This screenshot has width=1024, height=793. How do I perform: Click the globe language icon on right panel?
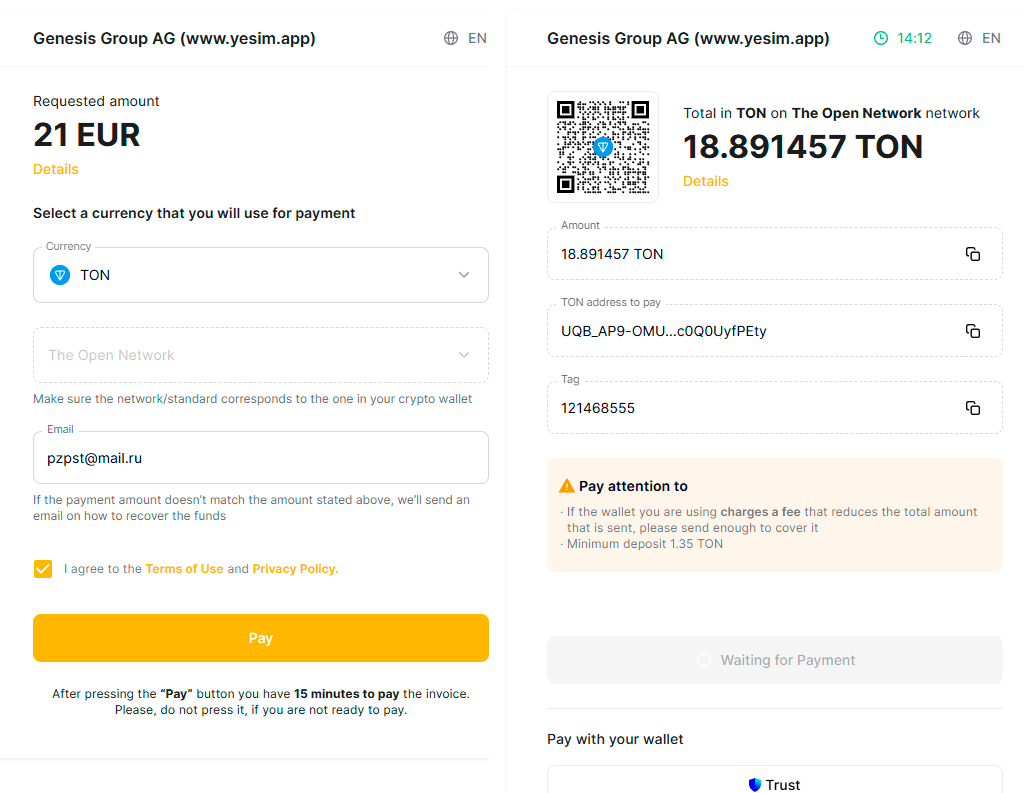(965, 38)
